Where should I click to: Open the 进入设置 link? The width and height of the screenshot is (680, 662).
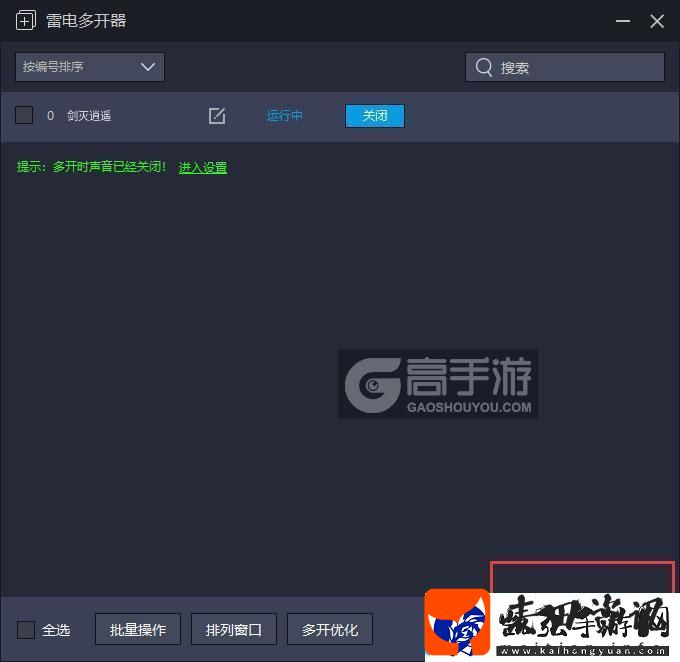pyautogui.click(x=203, y=167)
